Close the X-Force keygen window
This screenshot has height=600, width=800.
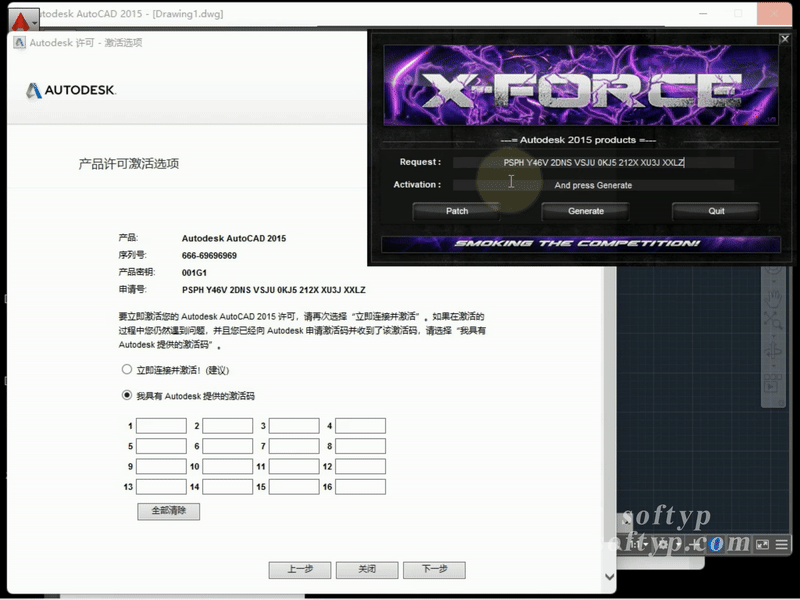tap(785, 39)
